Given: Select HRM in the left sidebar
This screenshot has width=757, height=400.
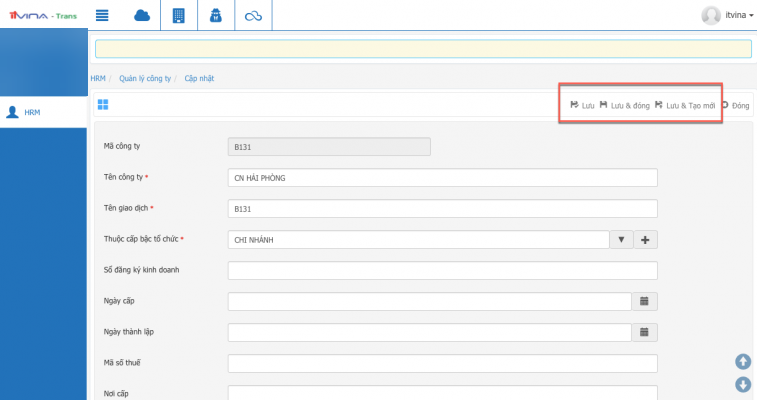Looking at the screenshot, I should (32, 112).
